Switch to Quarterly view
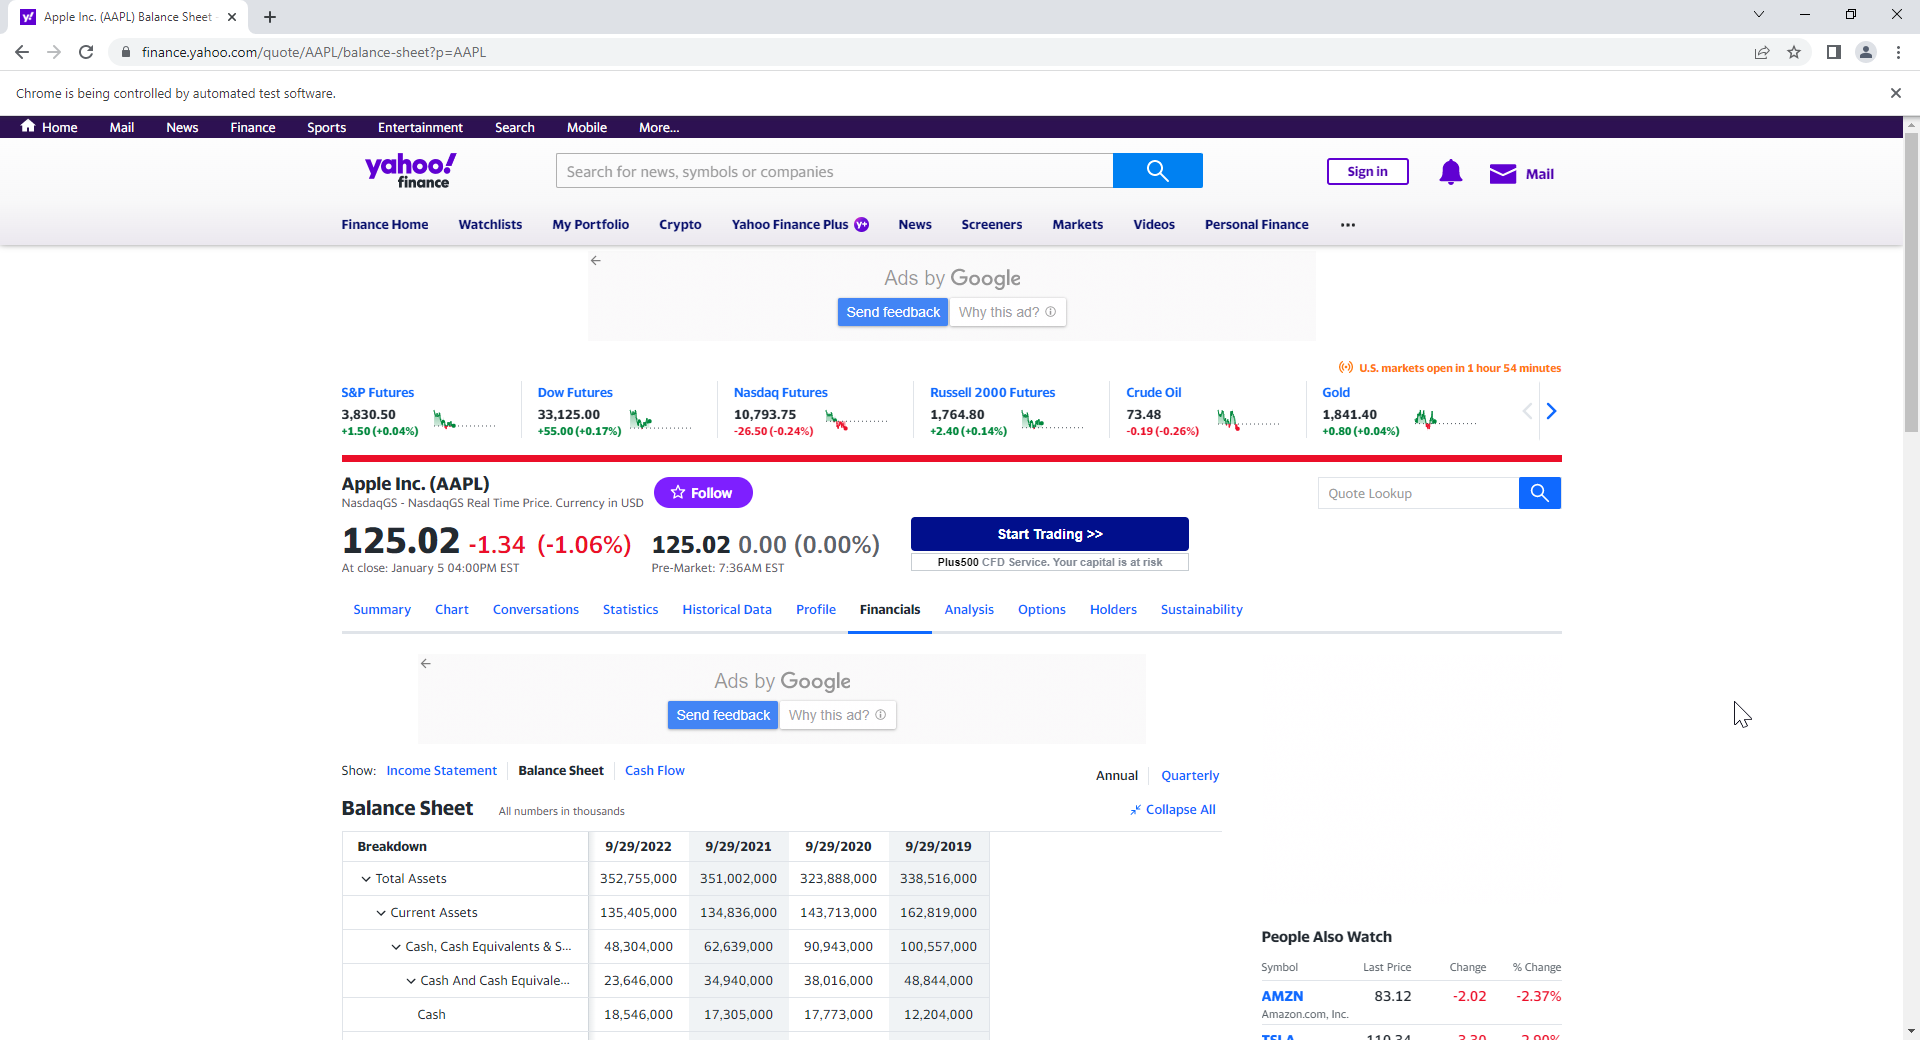The image size is (1920, 1040). click(1190, 775)
